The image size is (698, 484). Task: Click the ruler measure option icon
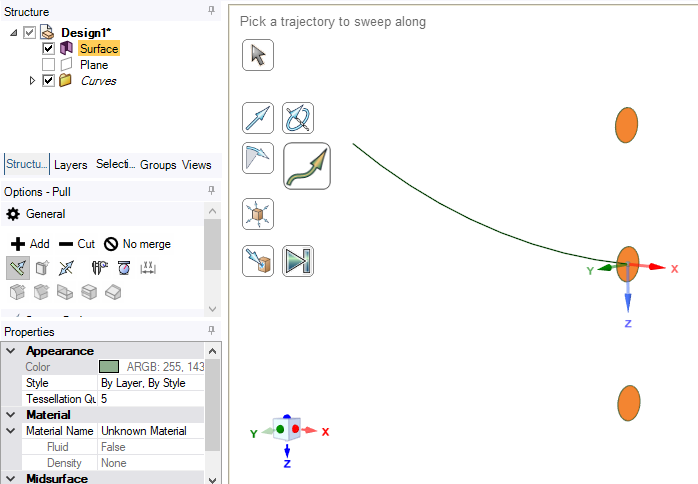click(x=99, y=268)
